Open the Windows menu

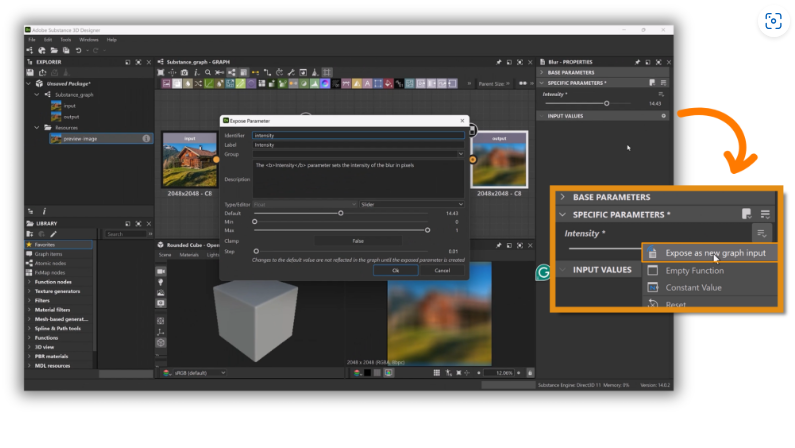tap(89, 40)
